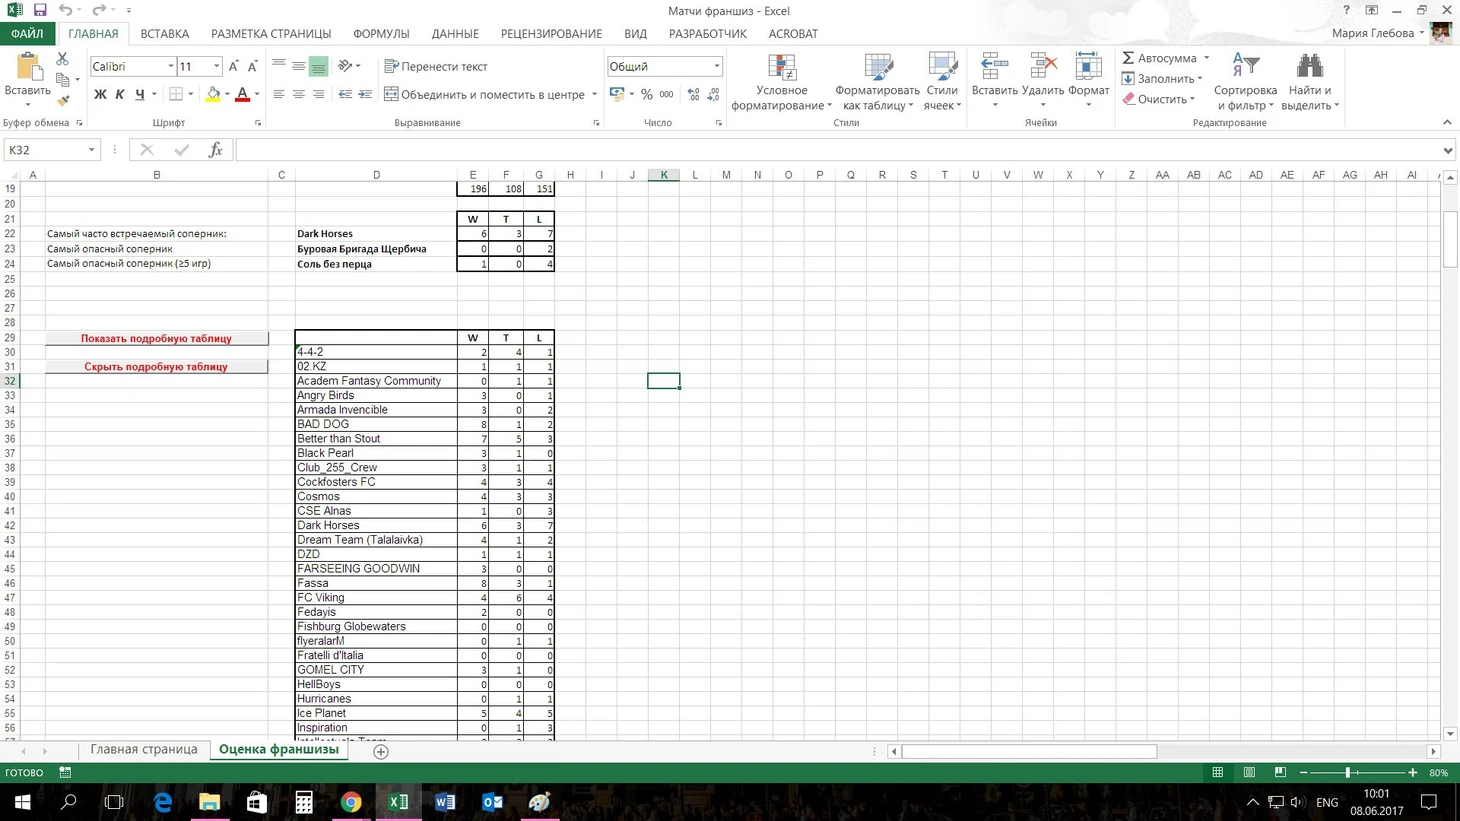Open the Fill (Заполнить) dropdown
Viewport: 1460px width, 821px height.
(x=1162, y=79)
